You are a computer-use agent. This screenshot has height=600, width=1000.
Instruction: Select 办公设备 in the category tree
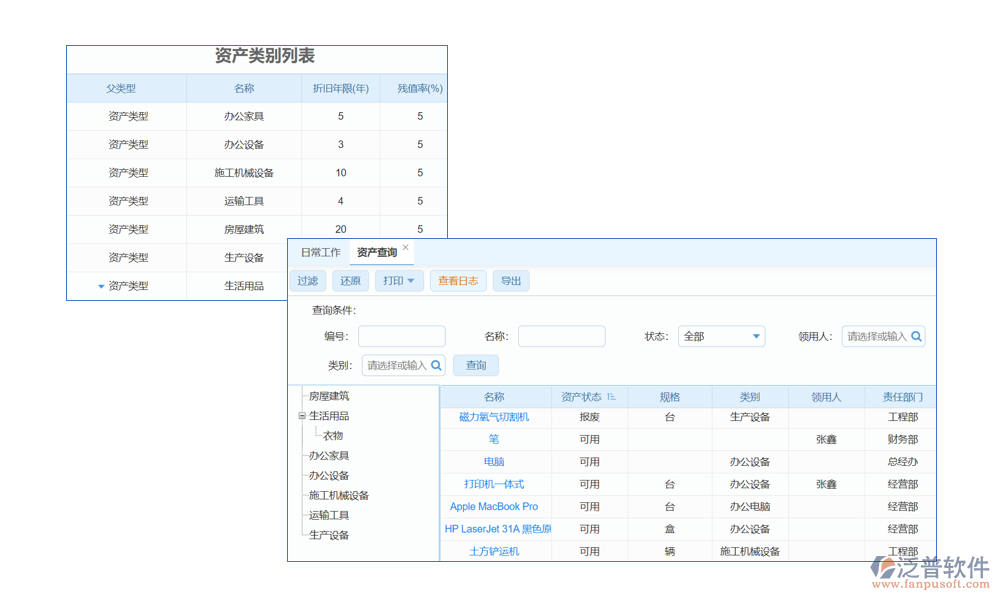tap(329, 476)
